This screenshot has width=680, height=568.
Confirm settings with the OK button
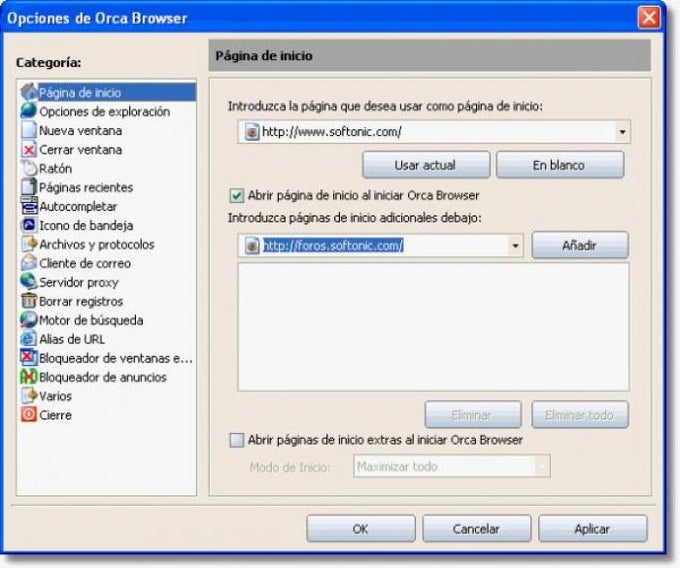tap(361, 529)
